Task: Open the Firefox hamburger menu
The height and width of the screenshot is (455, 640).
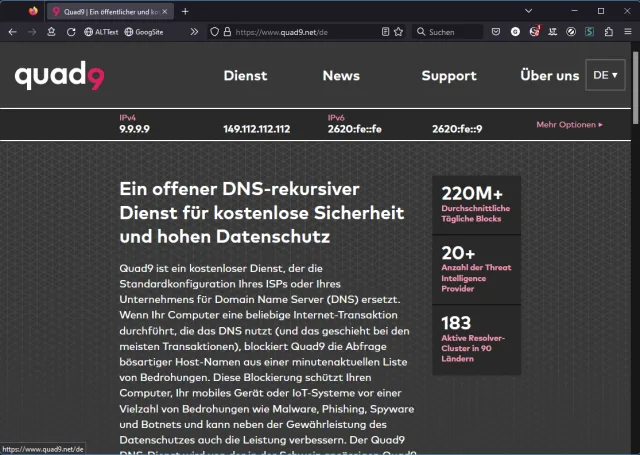Action: tap(628, 32)
